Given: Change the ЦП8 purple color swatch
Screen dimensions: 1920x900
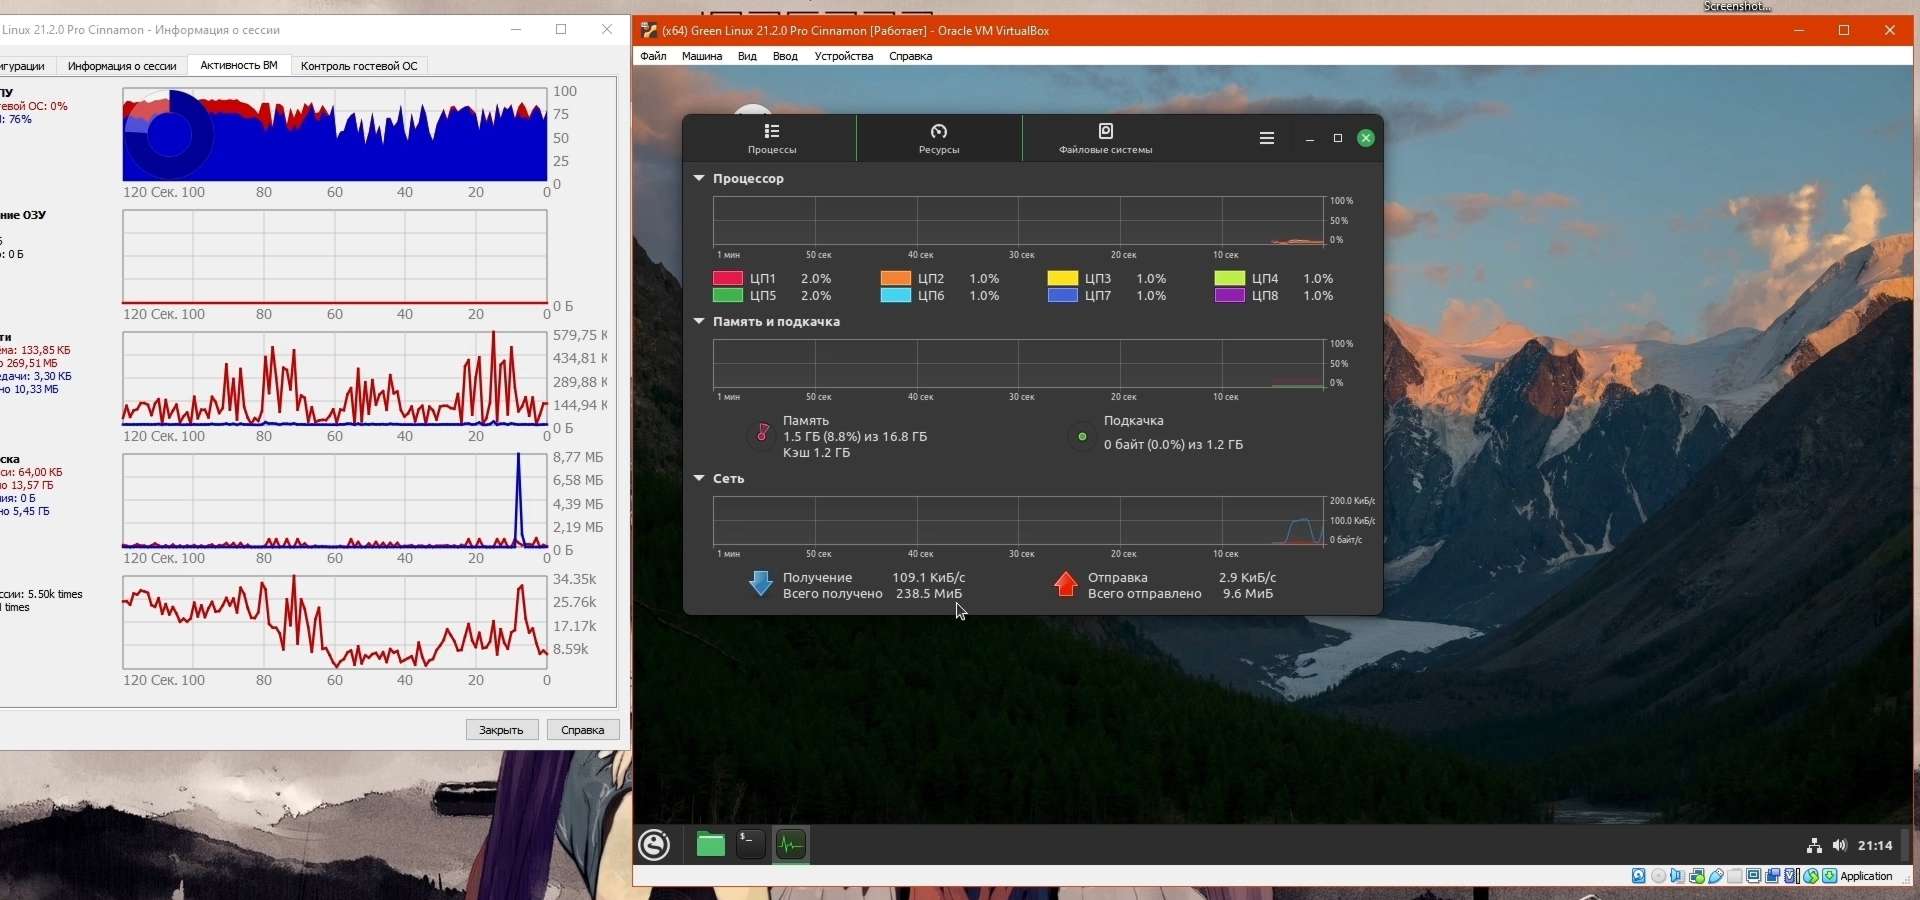Looking at the screenshot, I should 1229,296.
